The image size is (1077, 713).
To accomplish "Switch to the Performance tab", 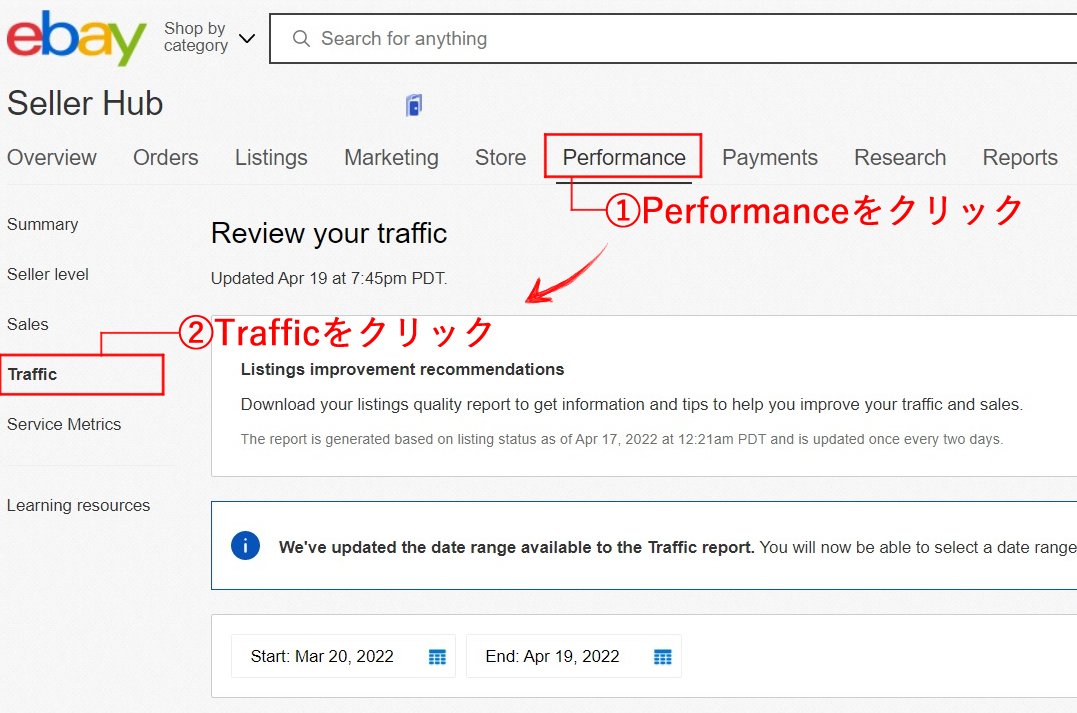I will 623,158.
